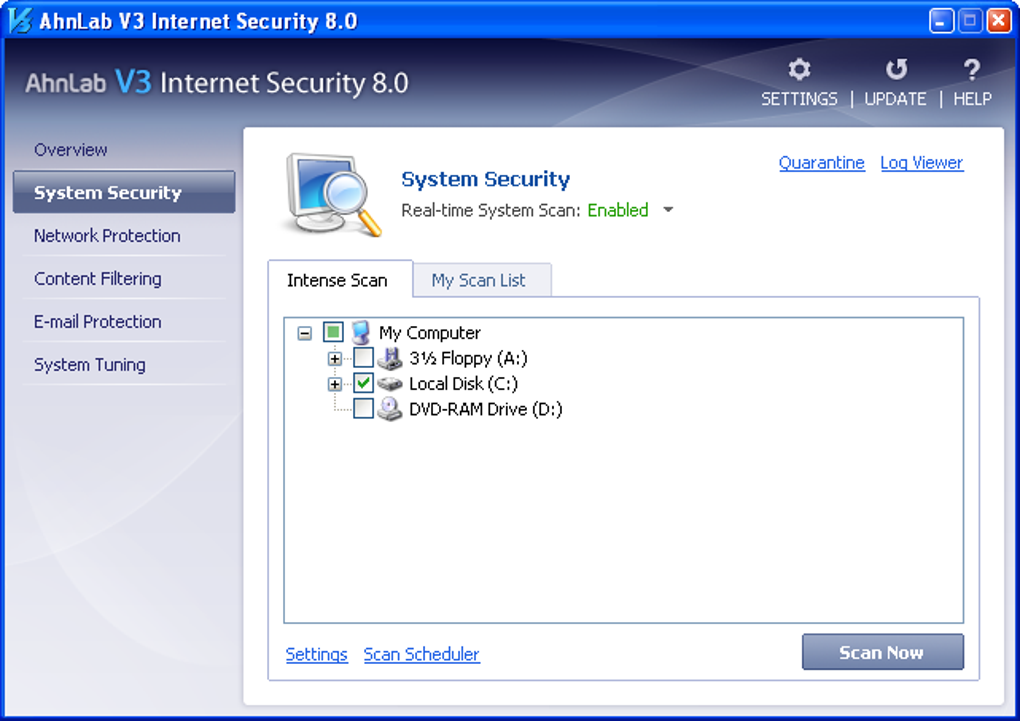Open the Scan Scheduler link
1020x721 pixels.
pos(421,655)
